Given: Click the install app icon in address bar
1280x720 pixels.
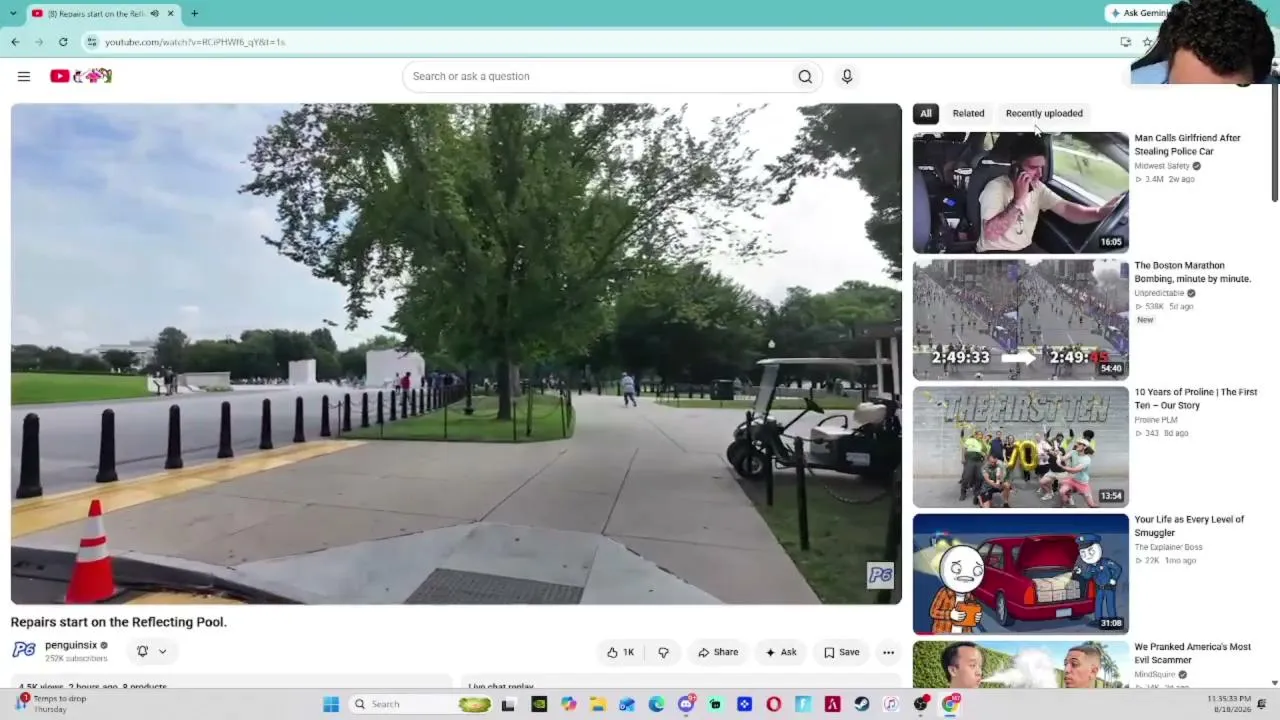Looking at the screenshot, I should 1126,42.
